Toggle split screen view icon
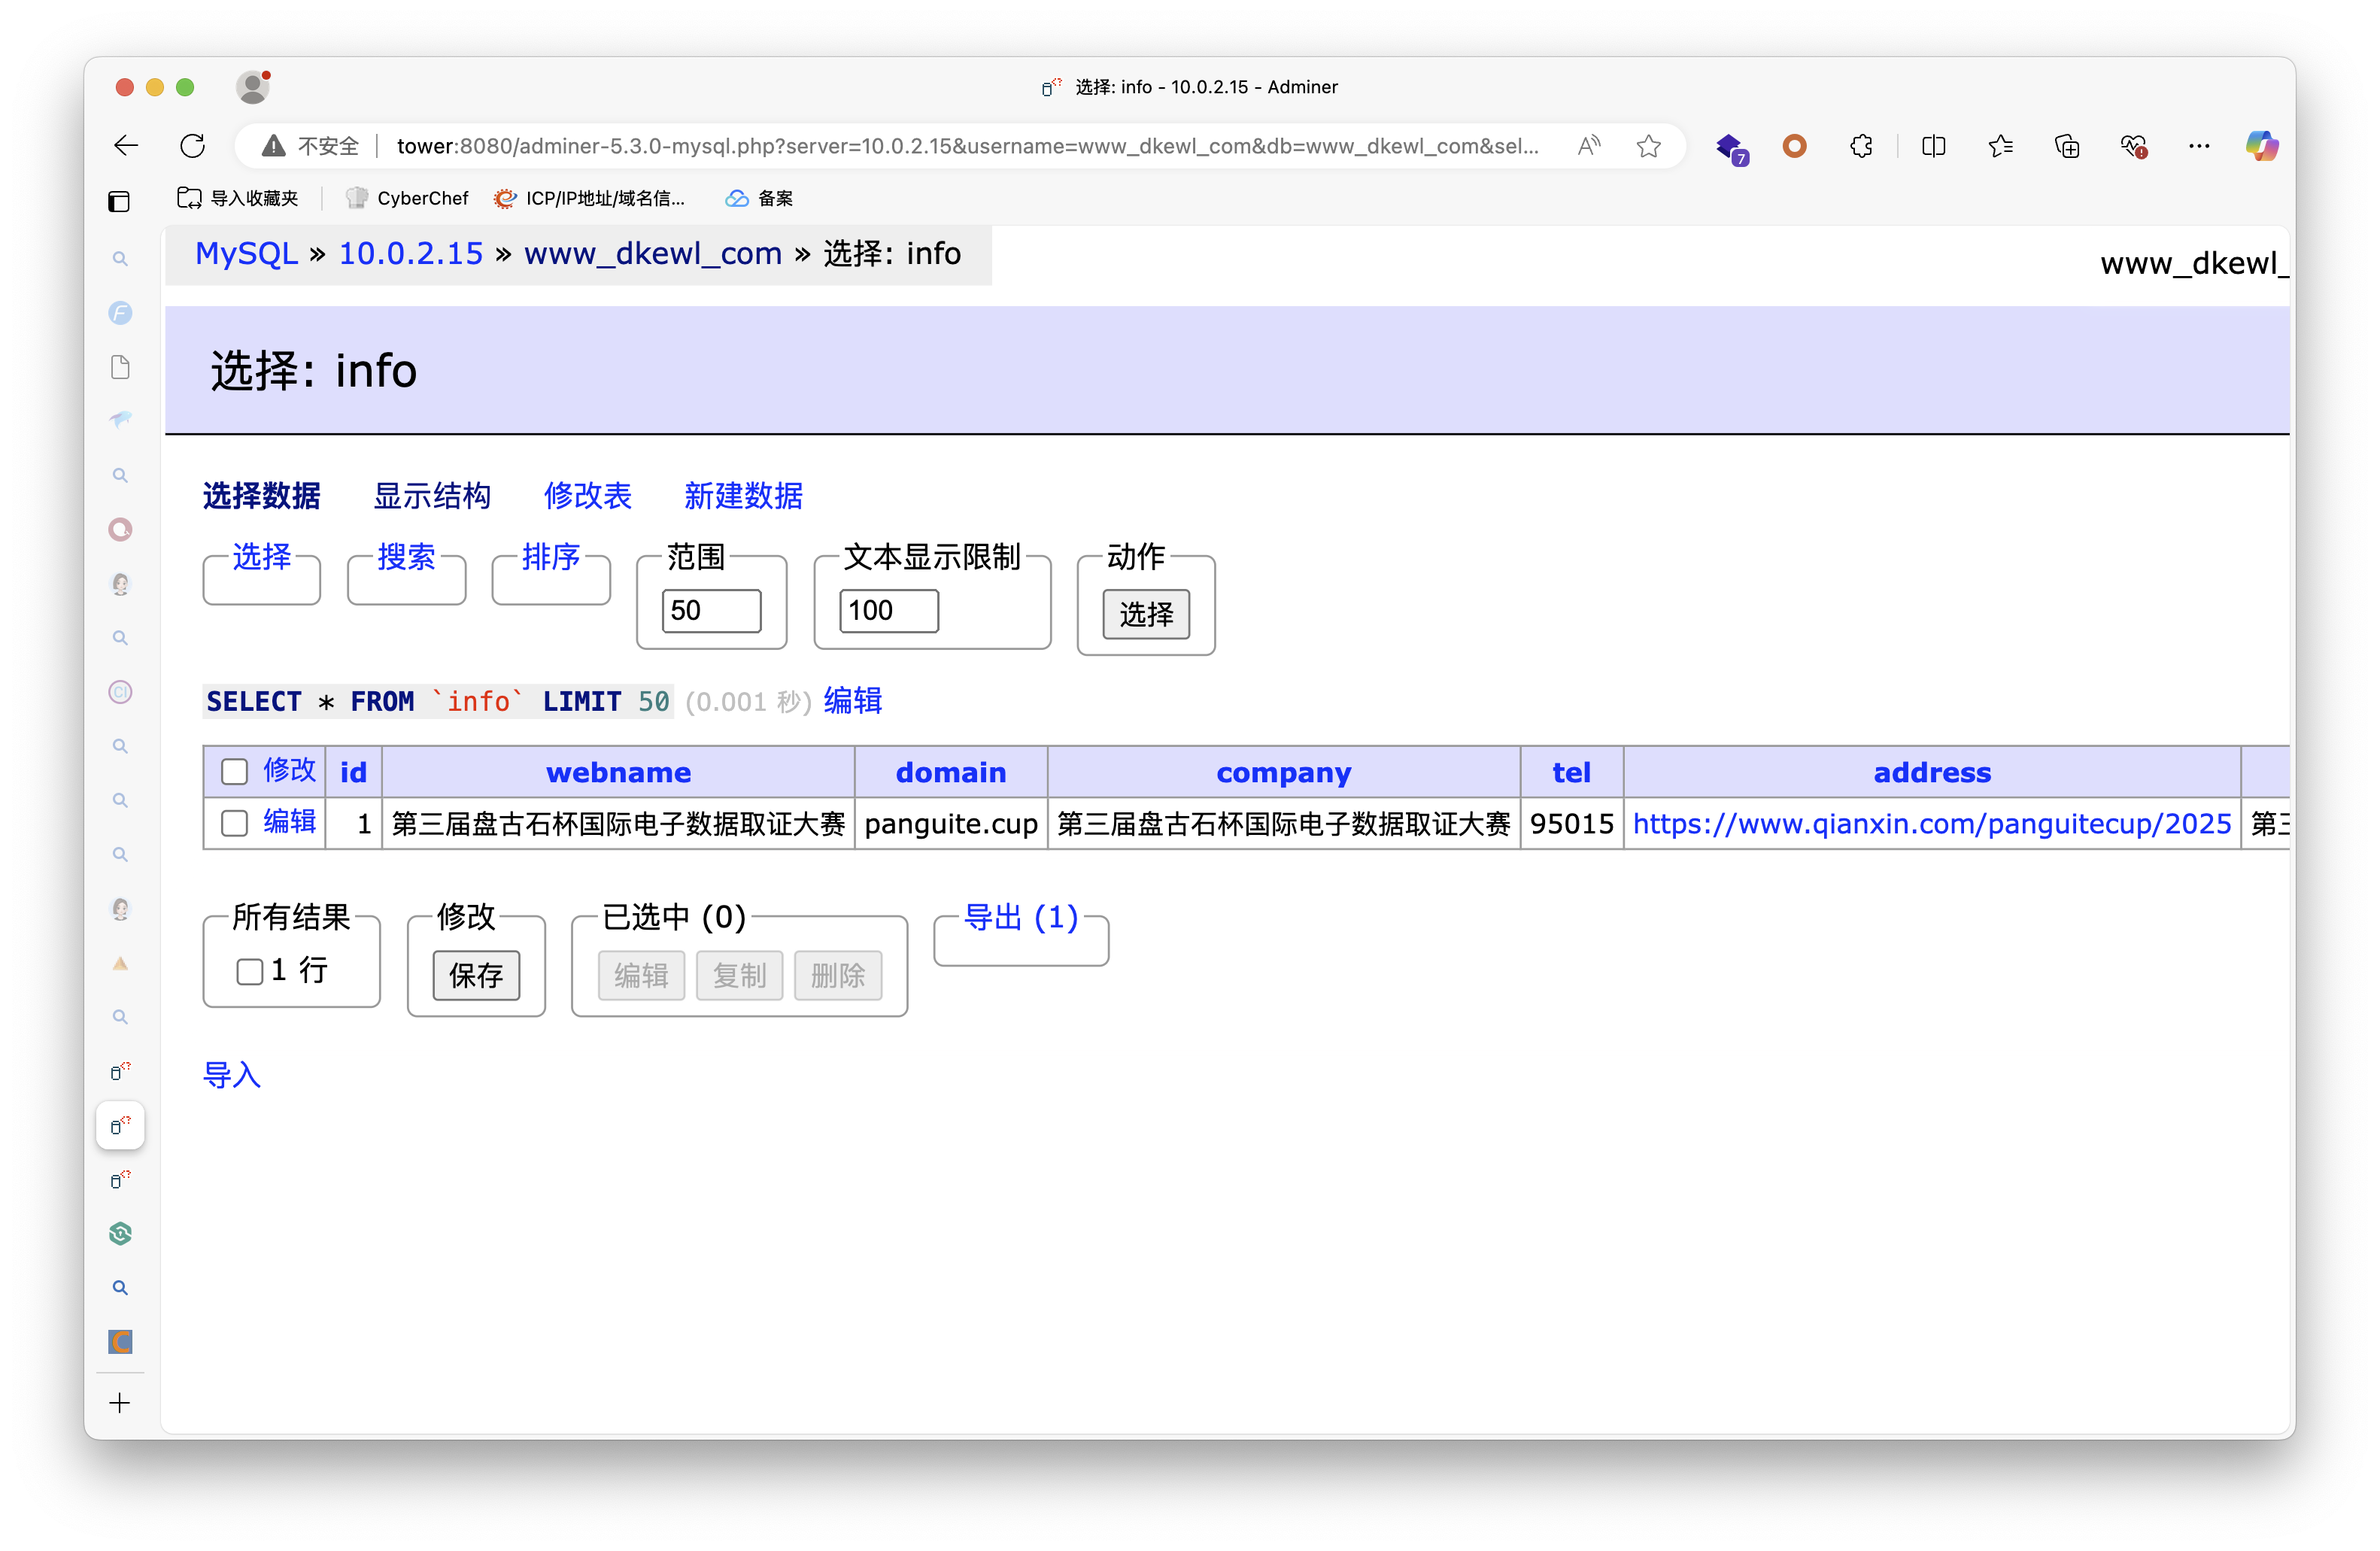 1933,146
